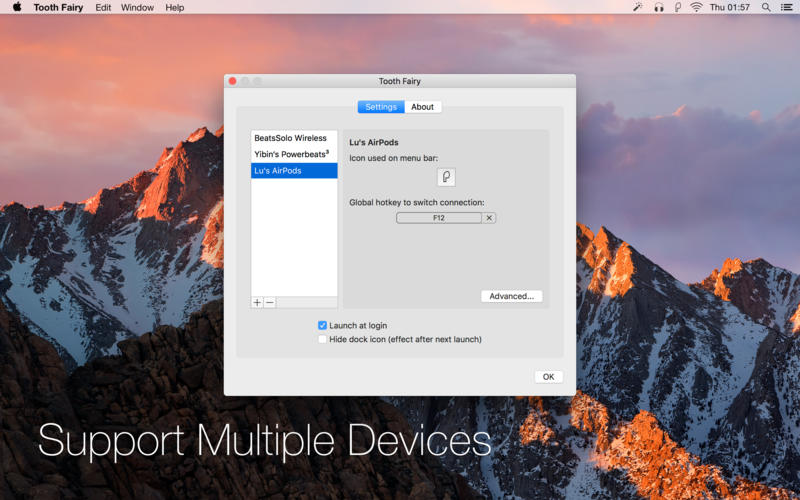Remove selected device with minus button
The height and width of the screenshot is (500, 800).
click(x=270, y=302)
